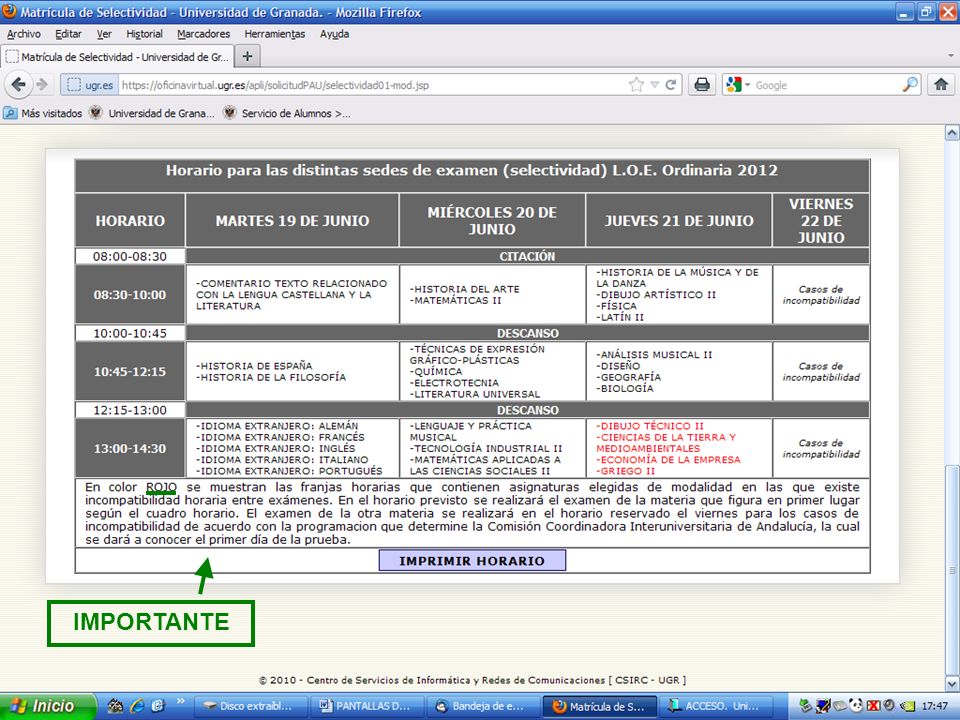Image resolution: width=960 pixels, height=720 pixels.
Task: Click the Inicio start button
Action: (x=48, y=706)
